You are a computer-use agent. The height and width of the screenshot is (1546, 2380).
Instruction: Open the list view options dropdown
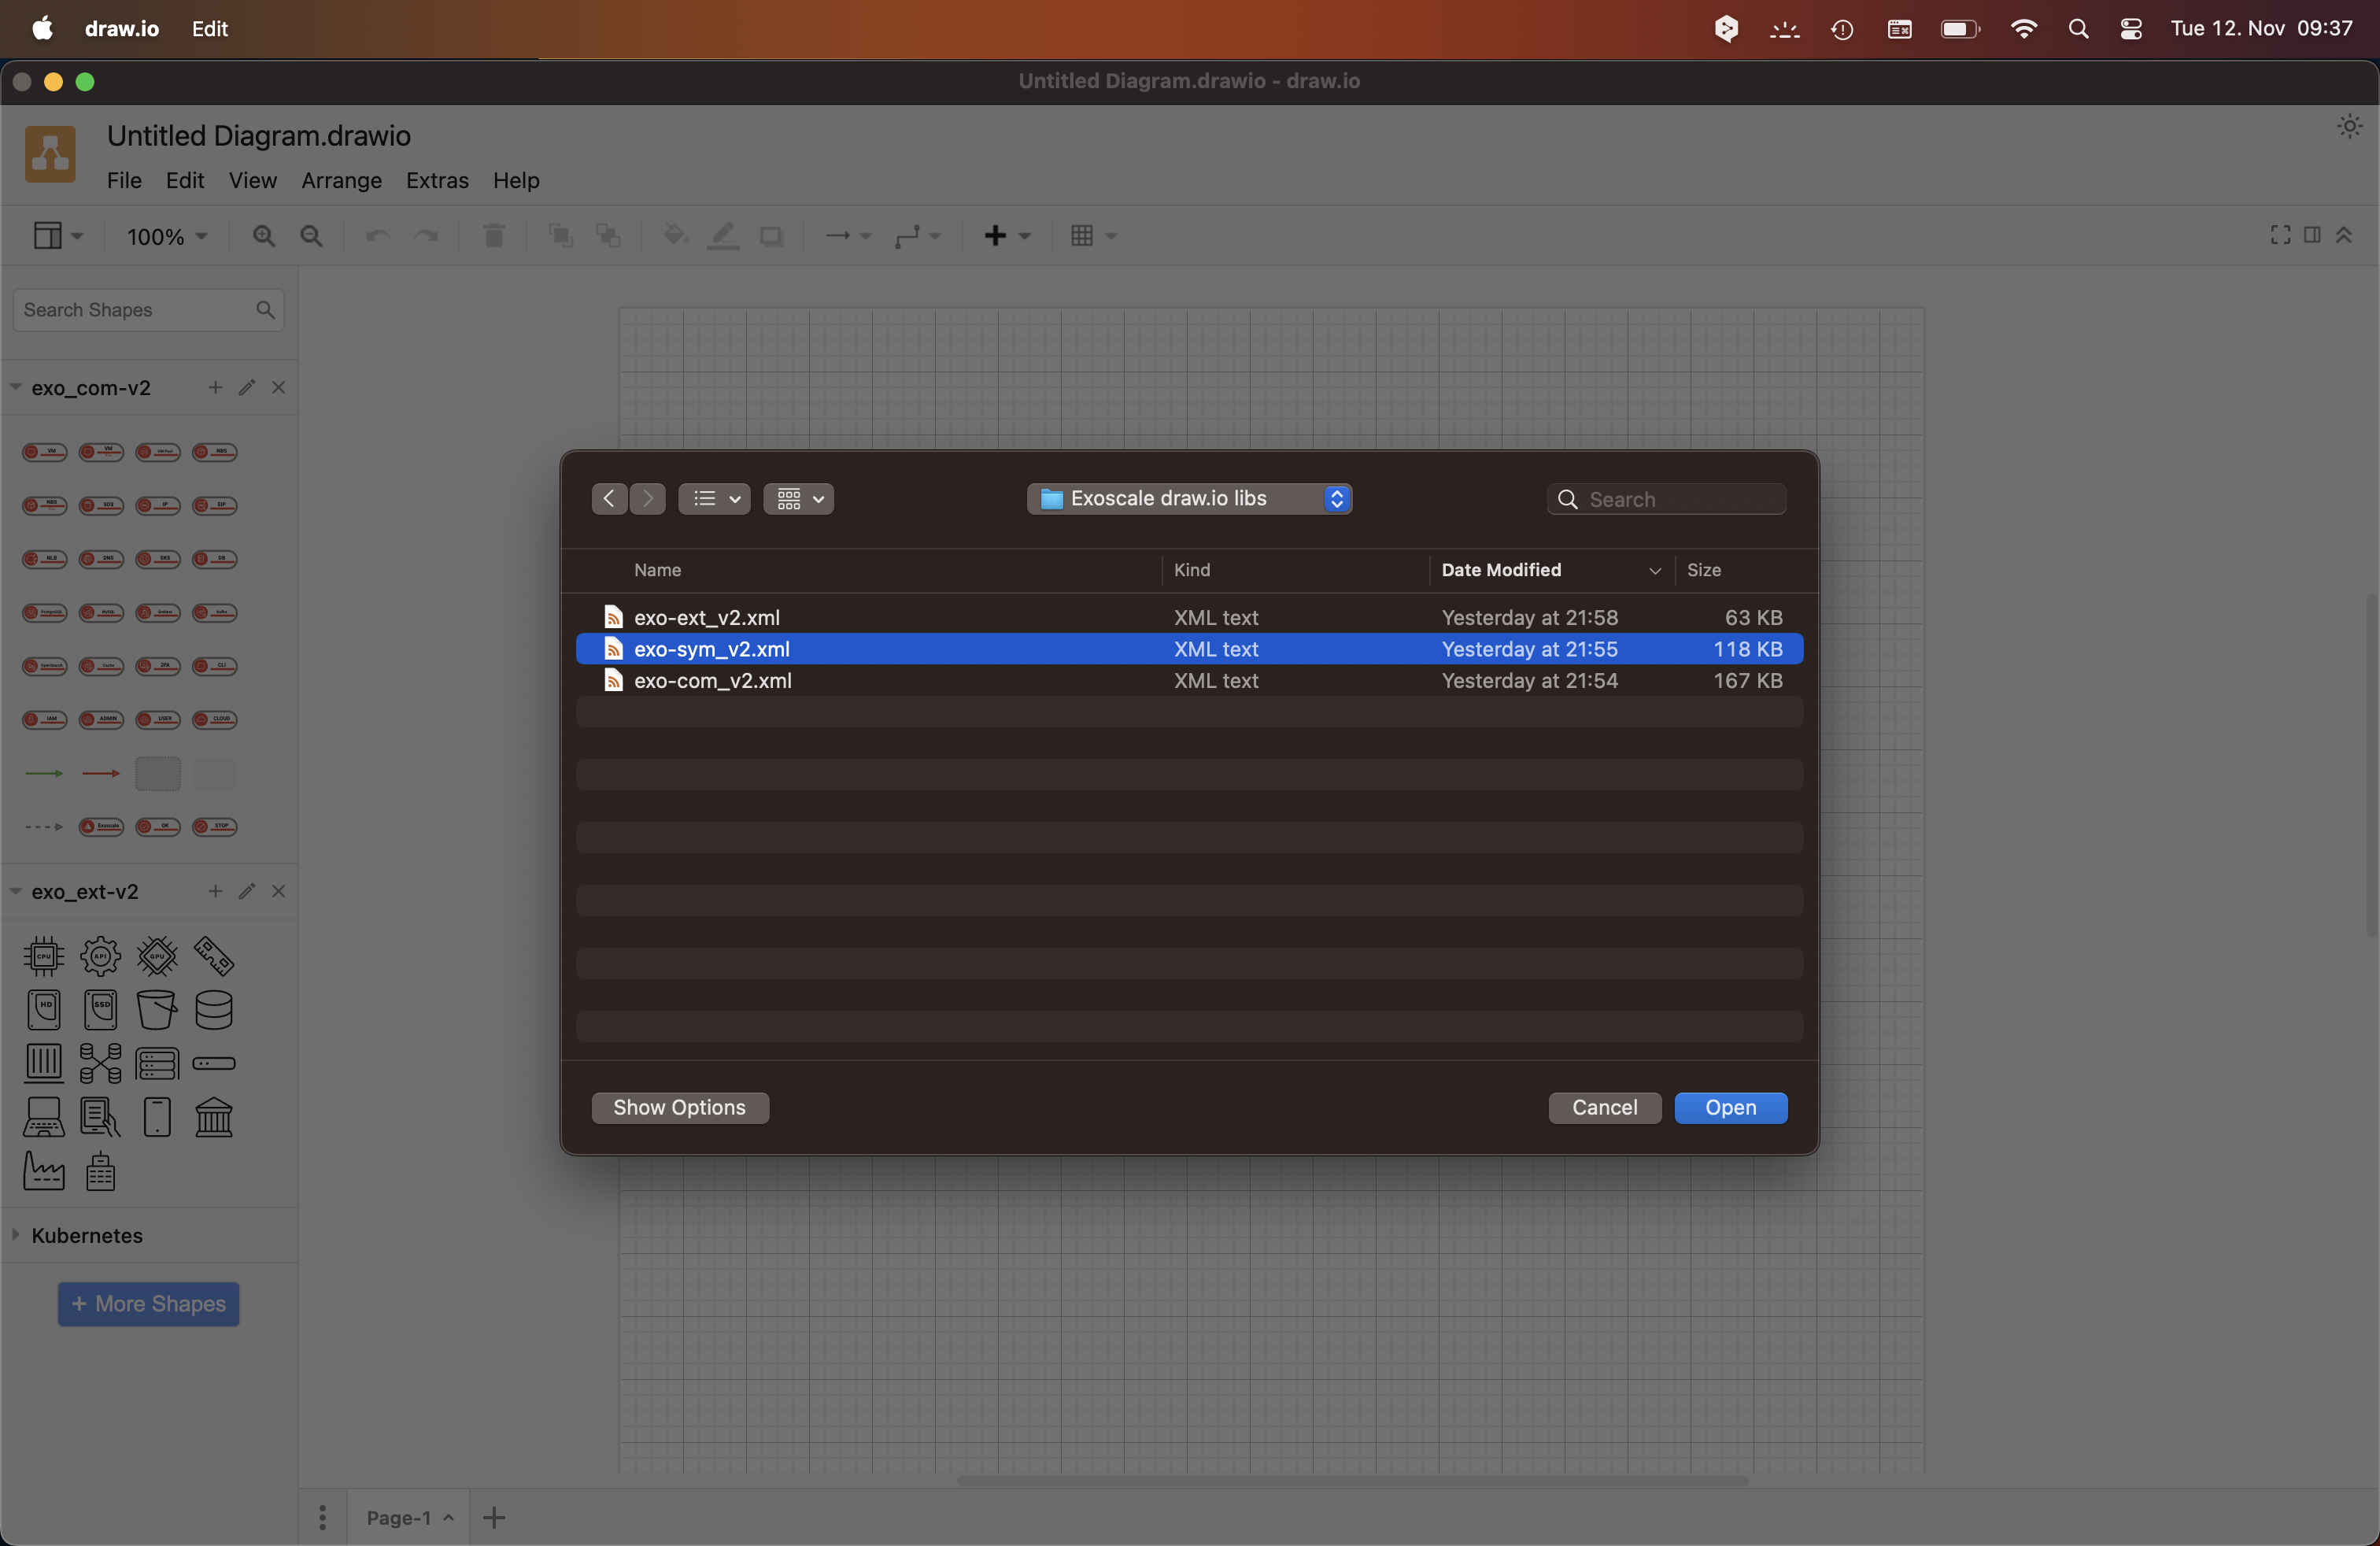[x=715, y=498]
